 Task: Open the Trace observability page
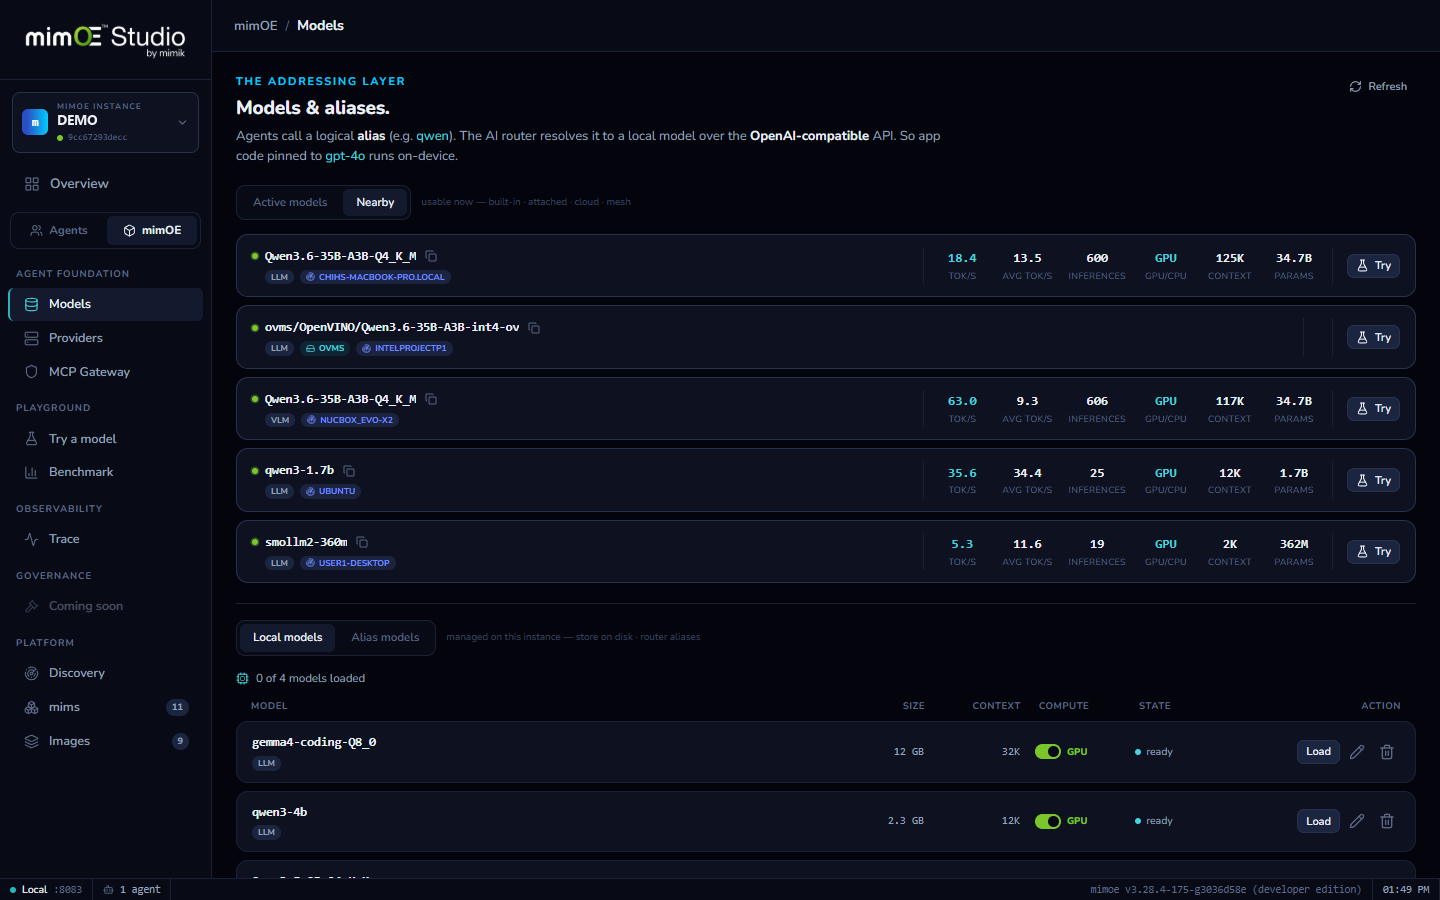tap(105, 539)
